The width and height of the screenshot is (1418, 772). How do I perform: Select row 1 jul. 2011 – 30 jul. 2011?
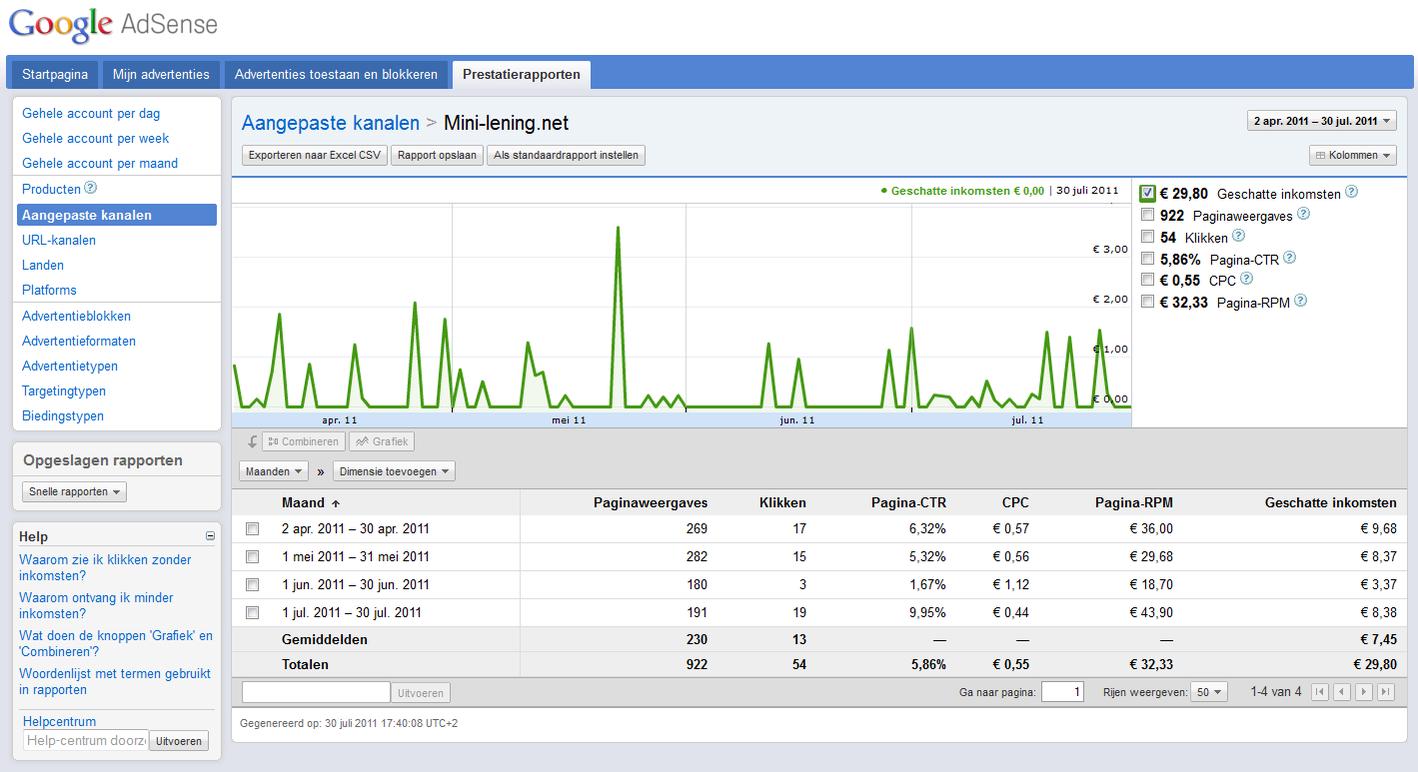click(x=252, y=613)
